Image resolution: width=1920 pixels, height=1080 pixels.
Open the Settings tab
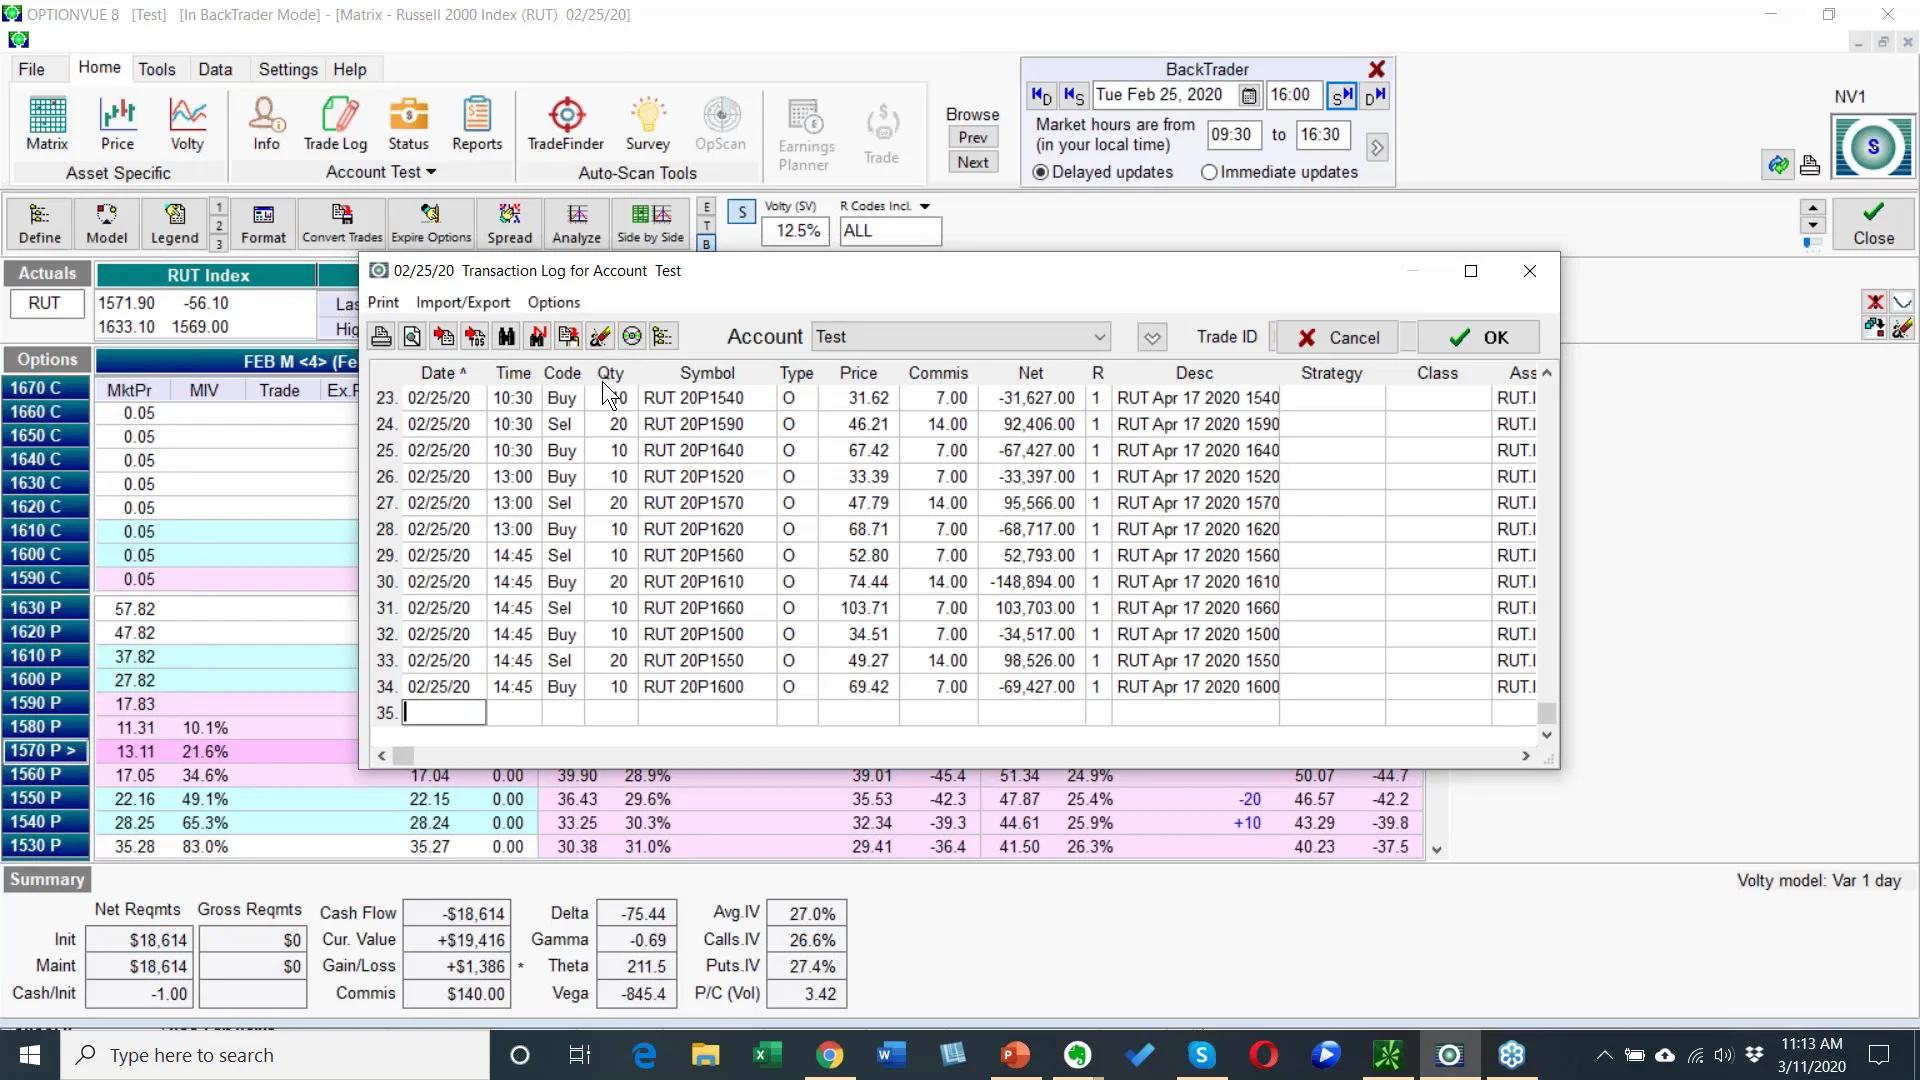coord(288,69)
